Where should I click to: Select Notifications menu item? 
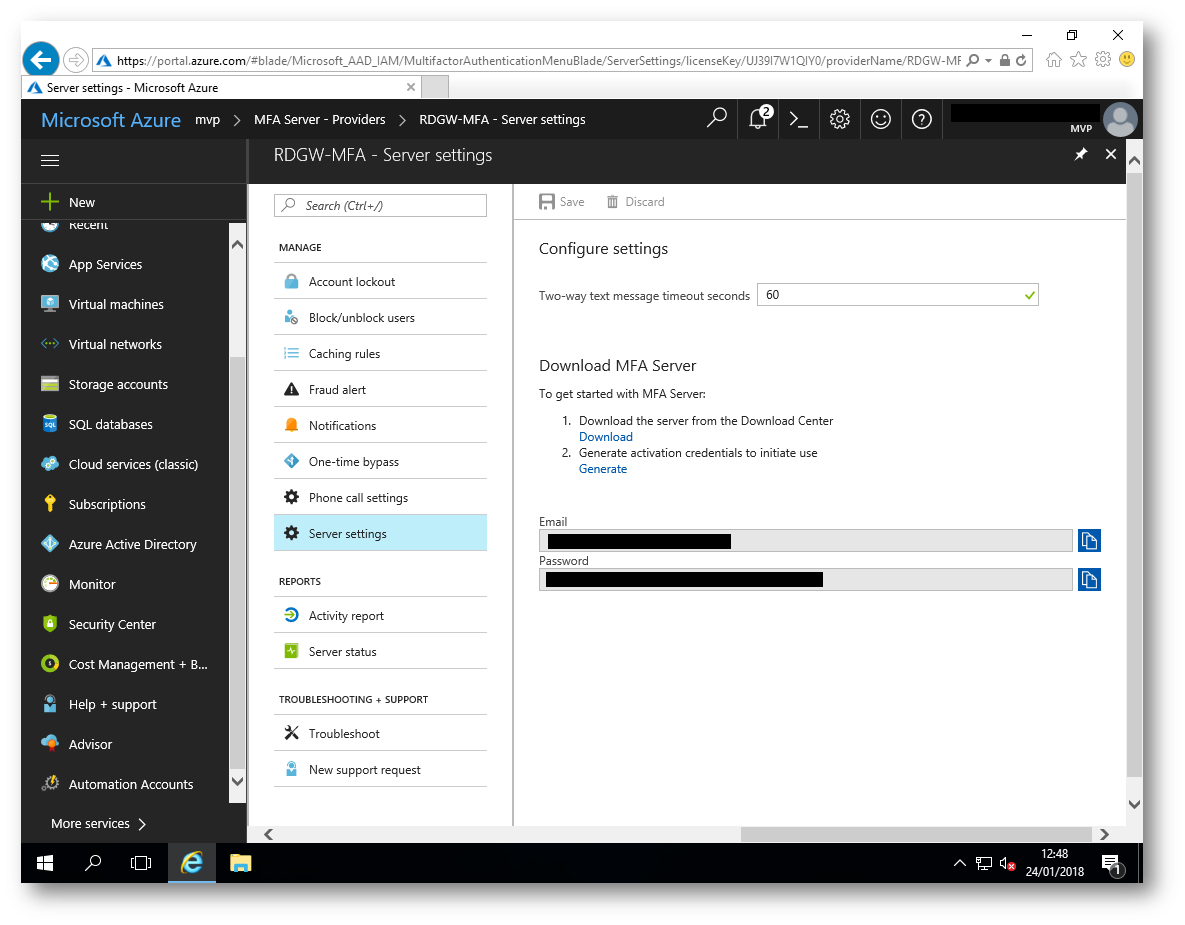pyautogui.click(x=380, y=425)
